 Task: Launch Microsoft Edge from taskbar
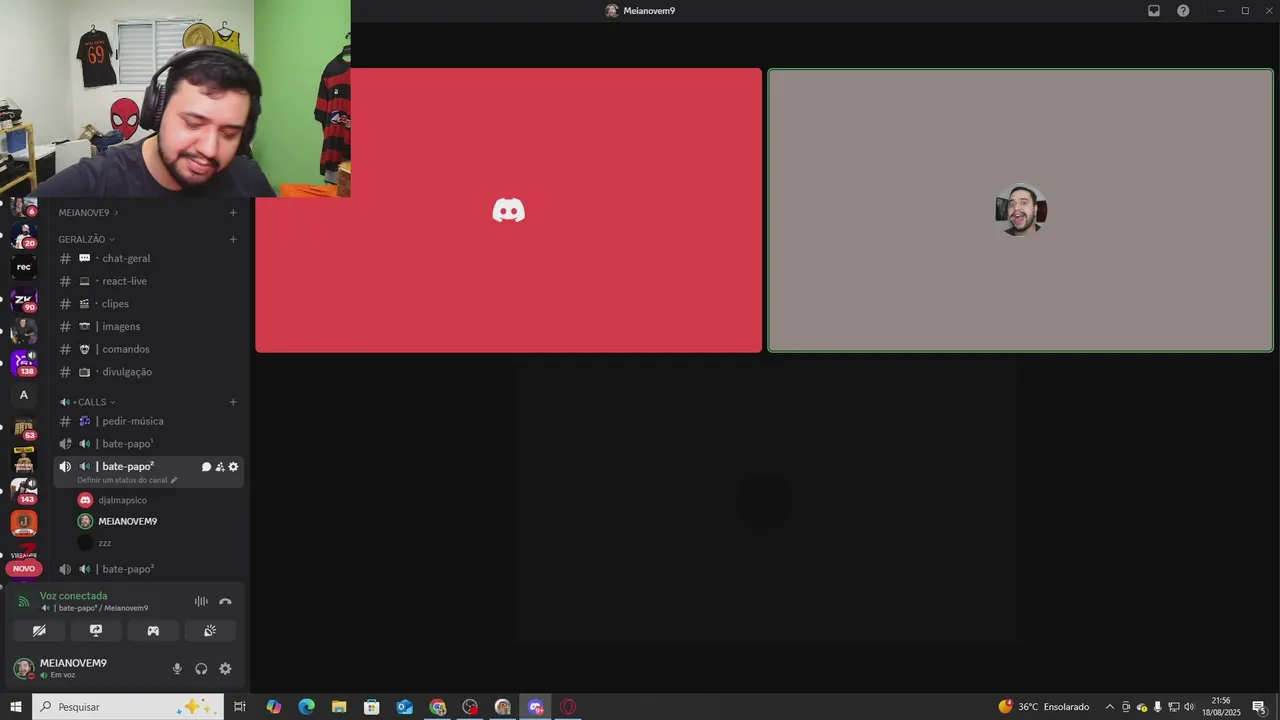click(306, 707)
